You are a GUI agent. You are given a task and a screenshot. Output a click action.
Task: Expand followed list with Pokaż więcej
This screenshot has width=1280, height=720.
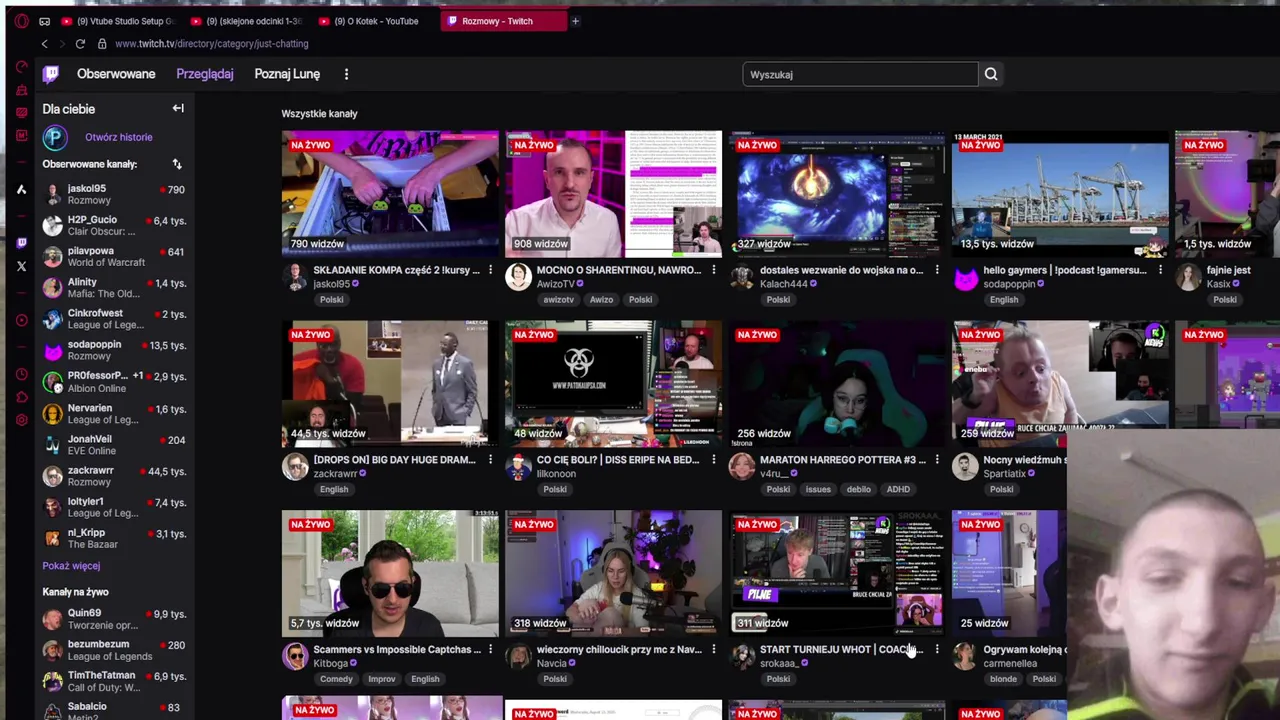tap(71, 566)
